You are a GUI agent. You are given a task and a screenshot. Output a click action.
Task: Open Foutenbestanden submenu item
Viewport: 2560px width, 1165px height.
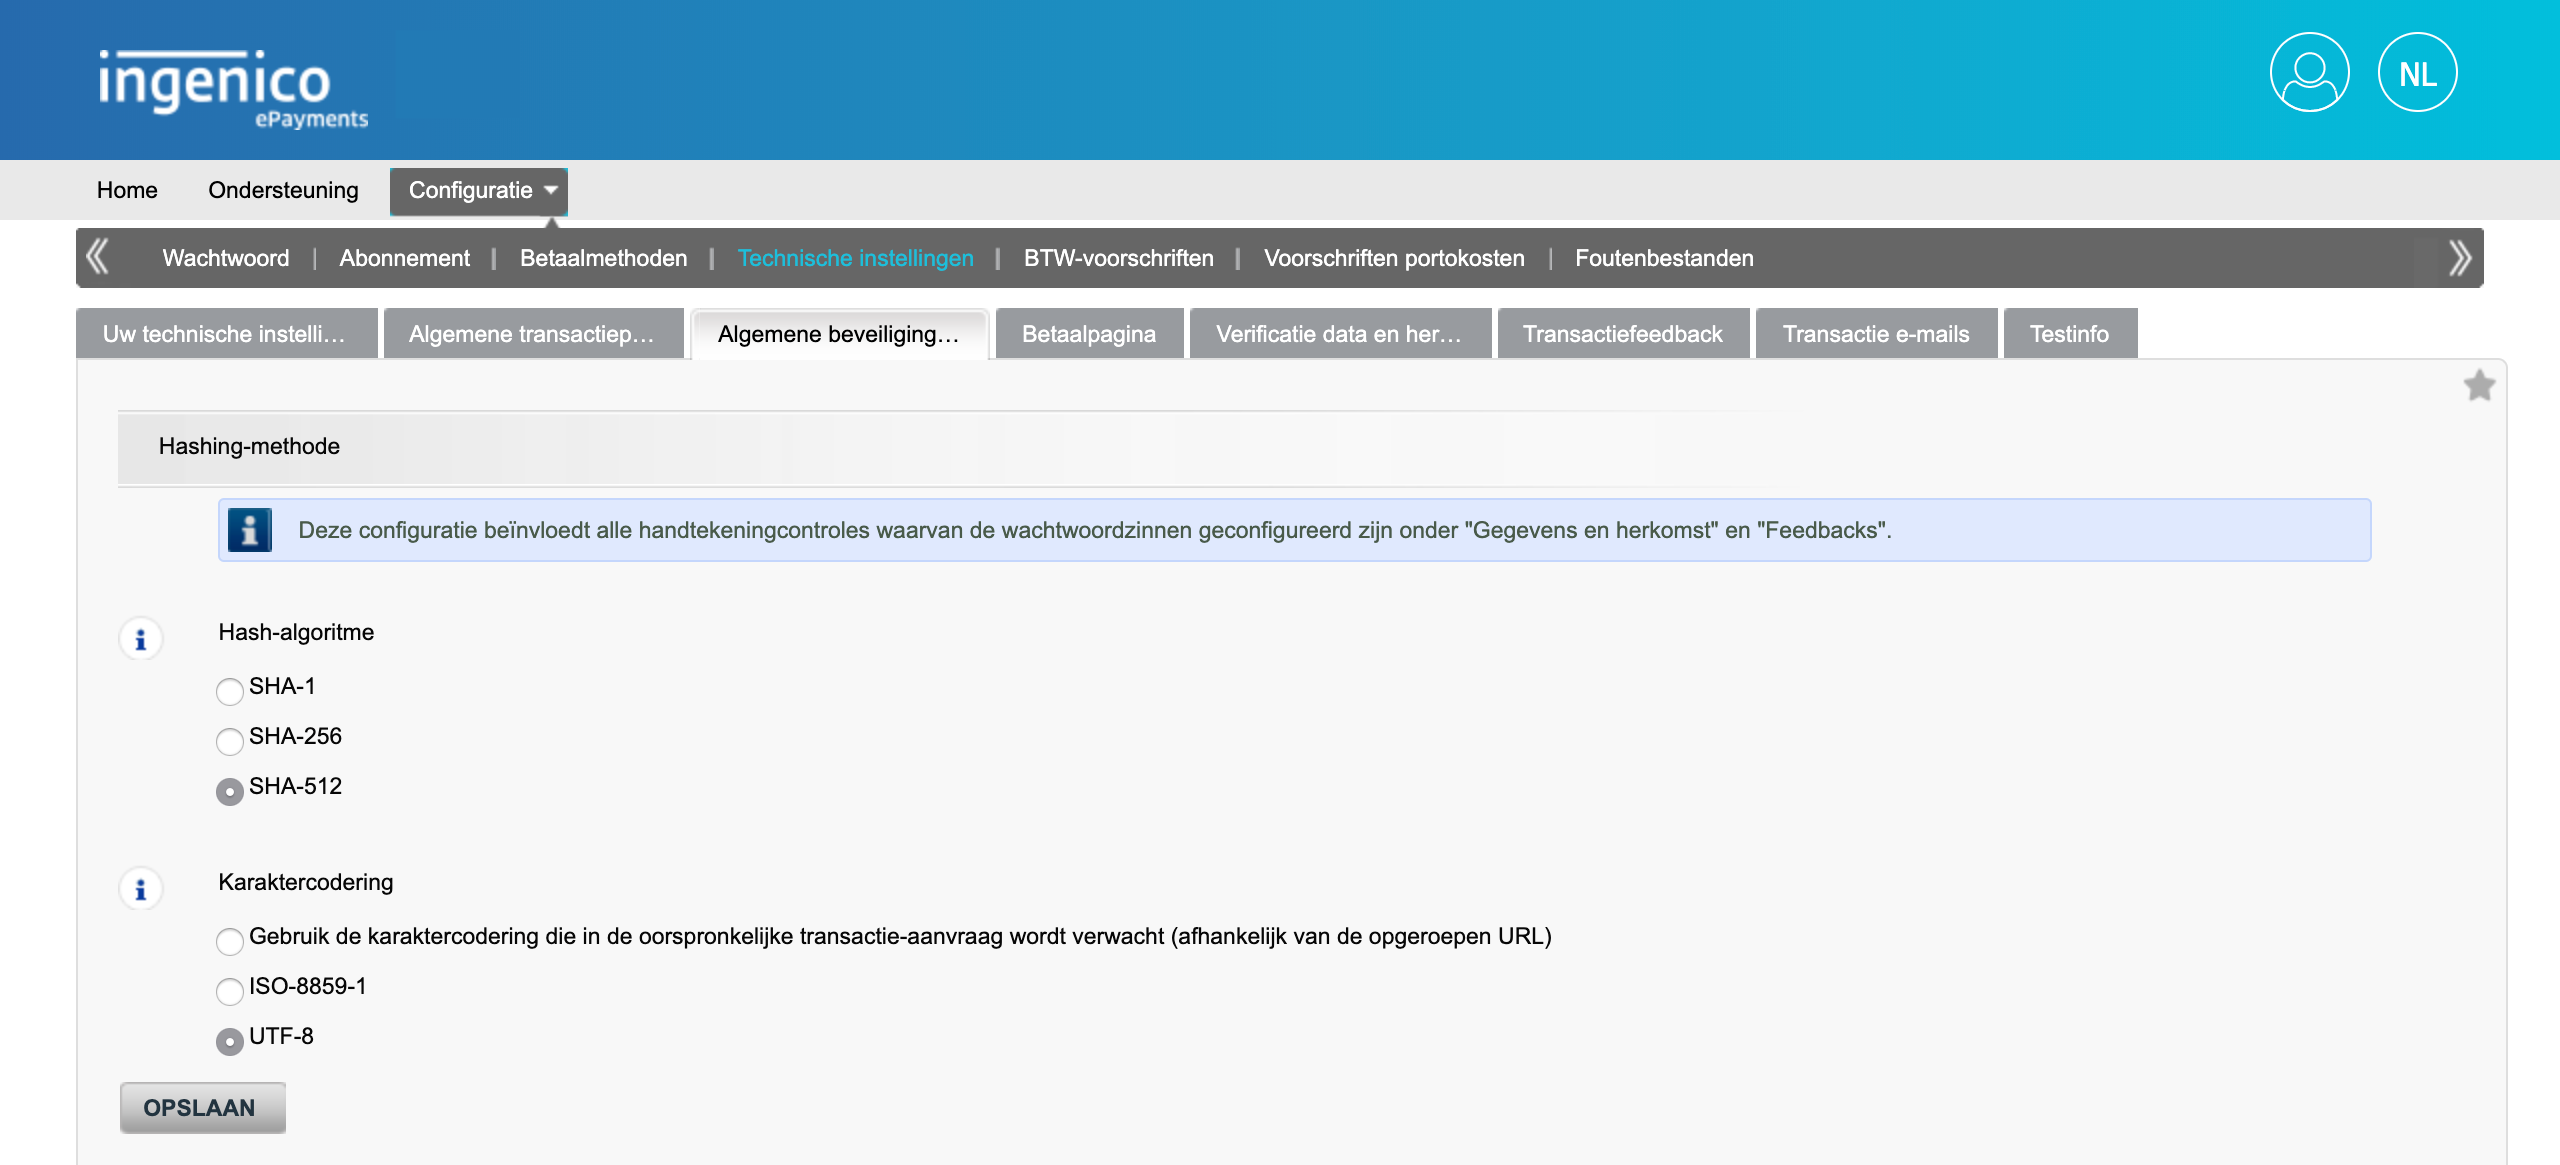[1664, 258]
